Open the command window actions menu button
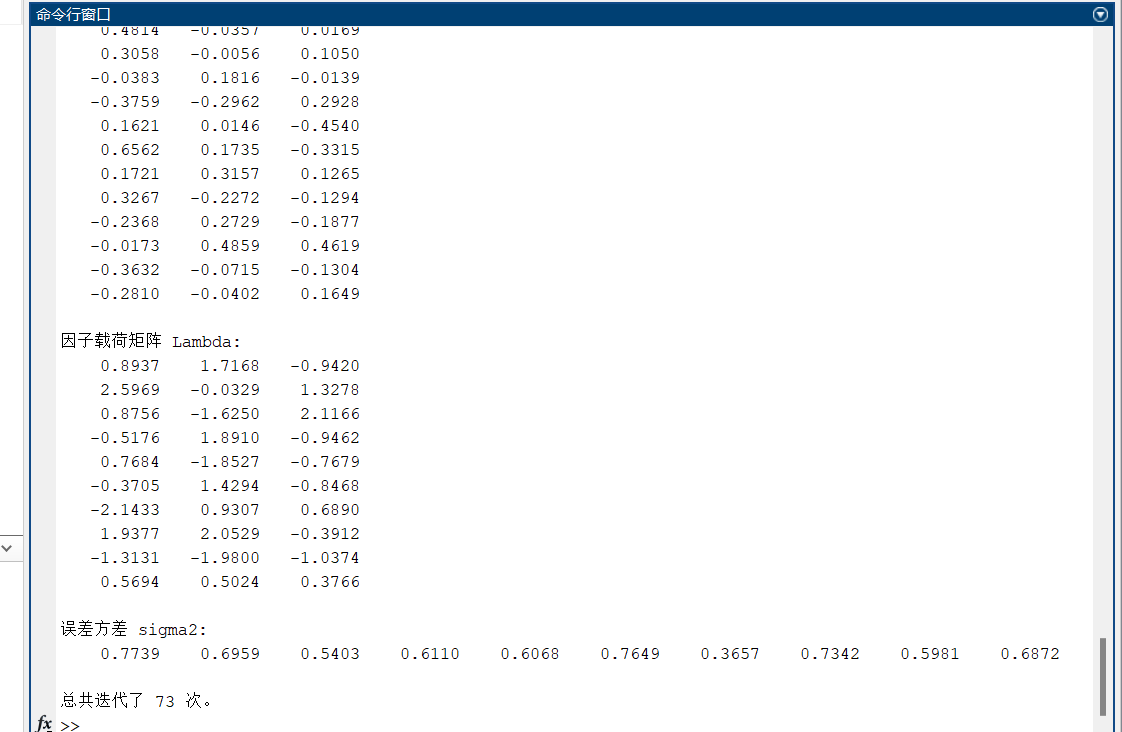This screenshot has height=732, width=1122. 1101,14
